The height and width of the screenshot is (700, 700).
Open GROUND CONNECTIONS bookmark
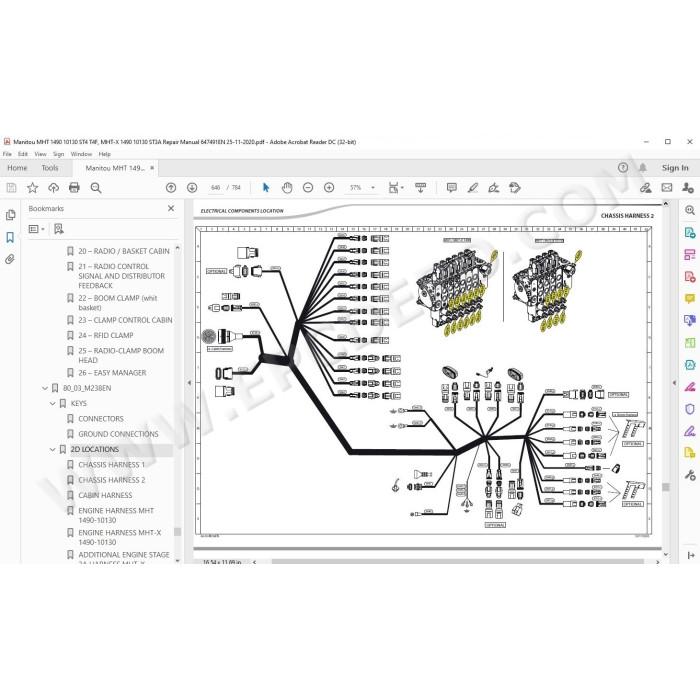click(x=118, y=434)
